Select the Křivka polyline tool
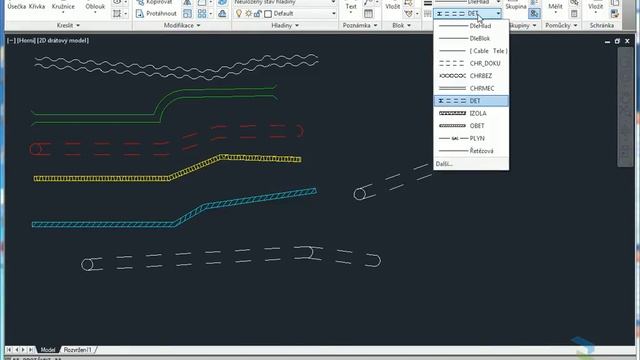640x360 pixels. 37,6
